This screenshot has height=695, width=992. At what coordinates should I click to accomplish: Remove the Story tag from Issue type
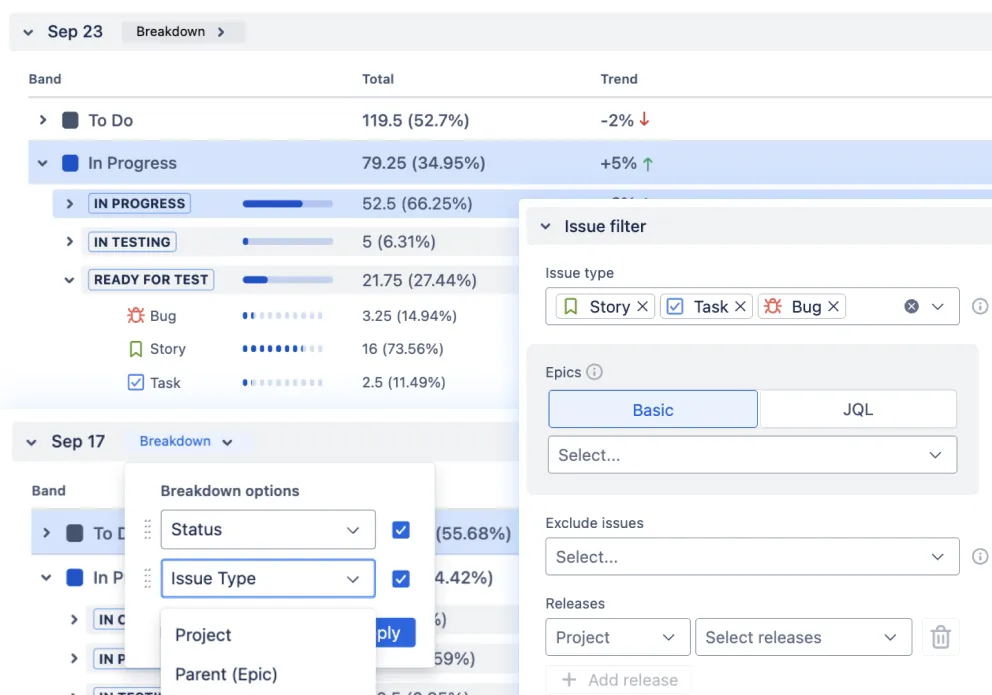[x=642, y=307]
